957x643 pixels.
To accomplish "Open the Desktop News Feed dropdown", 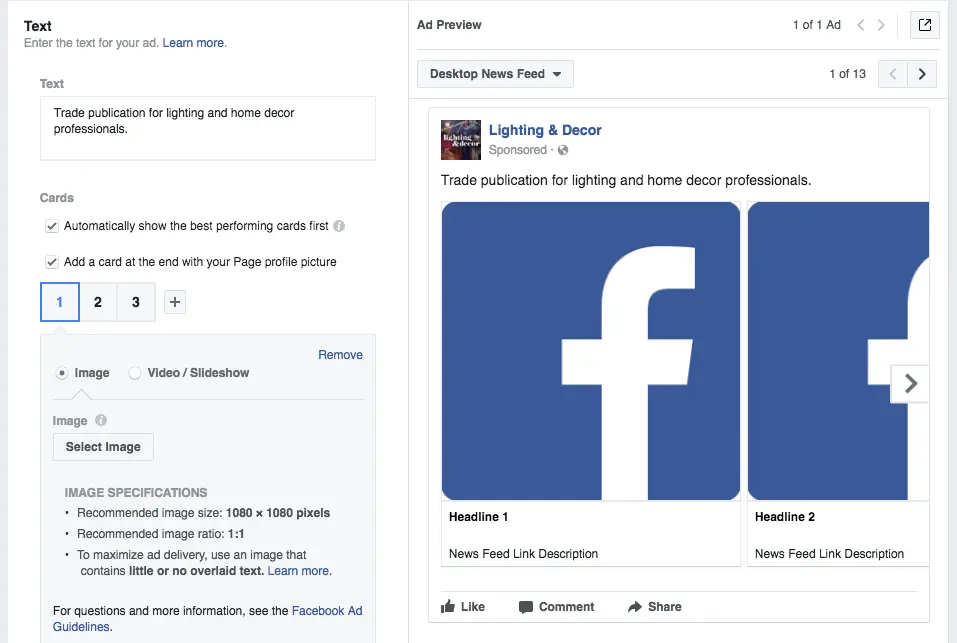I will pyautogui.click(x=495, y=74).
